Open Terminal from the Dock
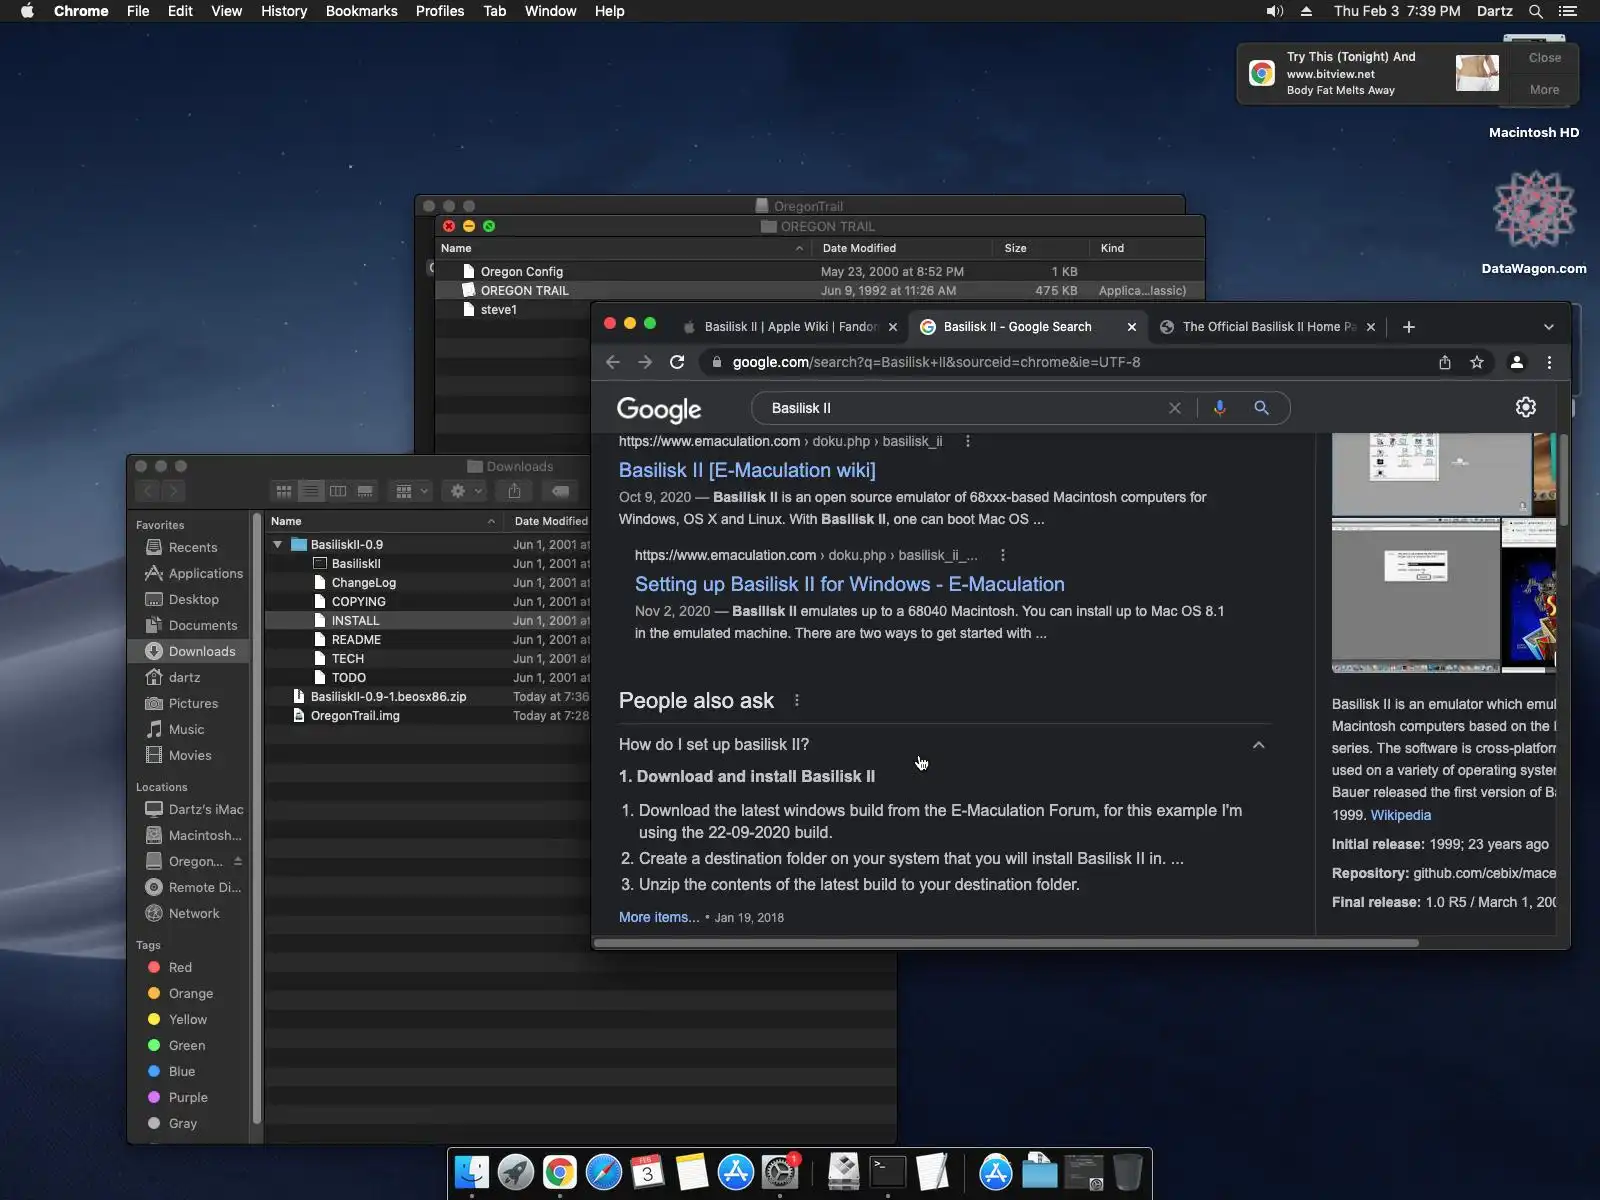1600x1200 pixels. click(x=888, y=1172)
